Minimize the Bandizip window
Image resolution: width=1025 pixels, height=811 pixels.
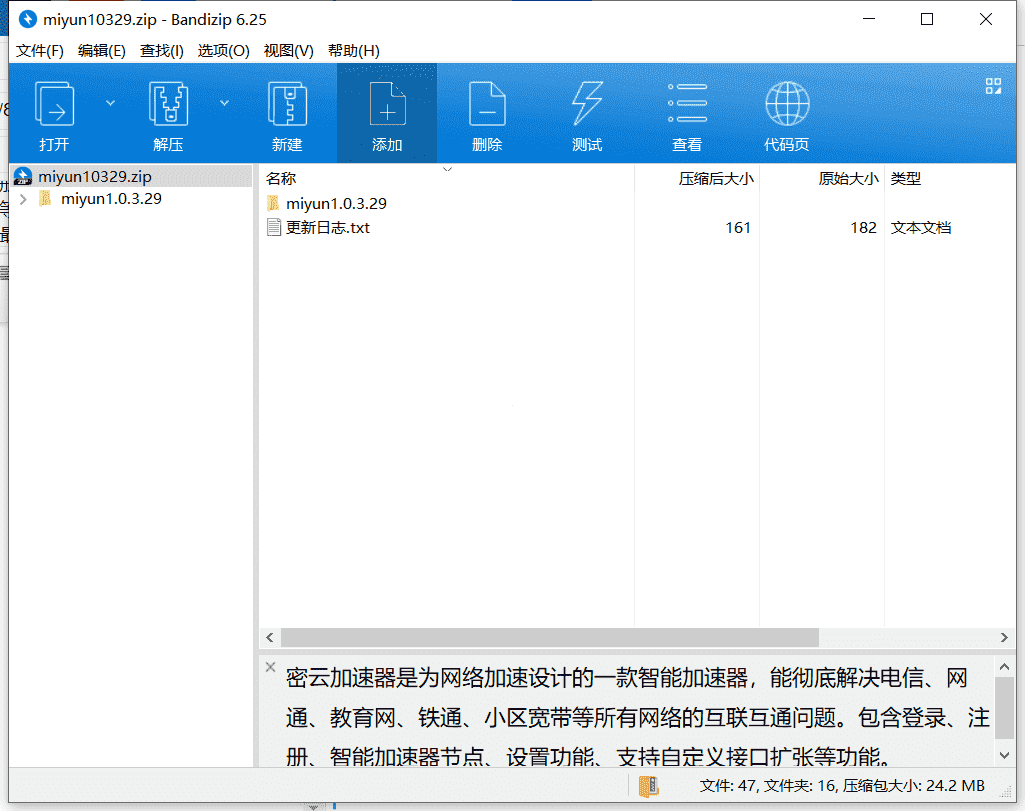click(869, 19)
